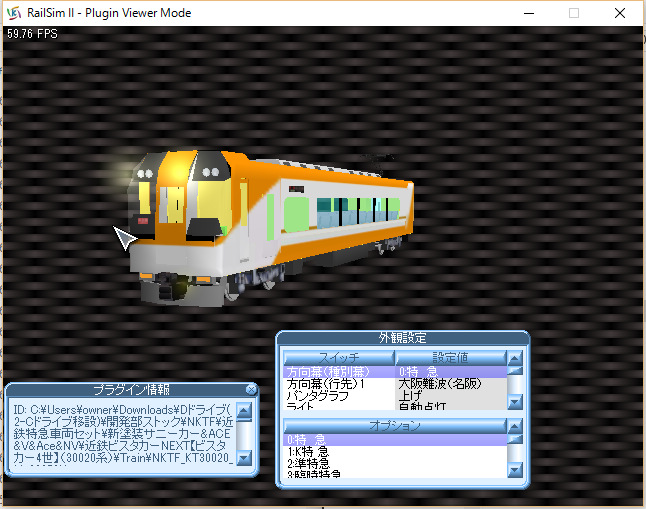Click the orange train model
646x509 pixels.
click(x=270, y=228)
